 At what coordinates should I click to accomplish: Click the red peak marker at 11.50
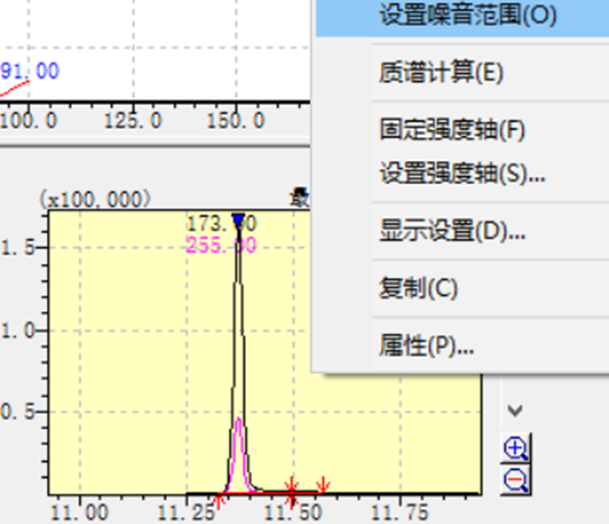pyautogui.click(x=292, y=490)
